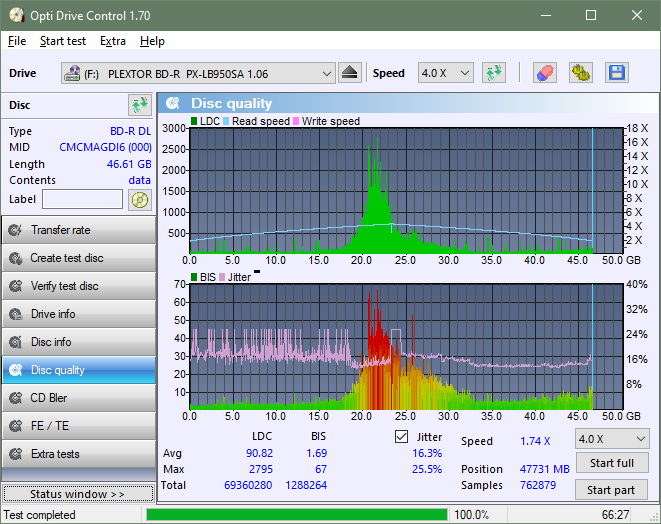Click the green test progress bar
The width and height of the screenshot is (661, 524).
coord(297,515)
